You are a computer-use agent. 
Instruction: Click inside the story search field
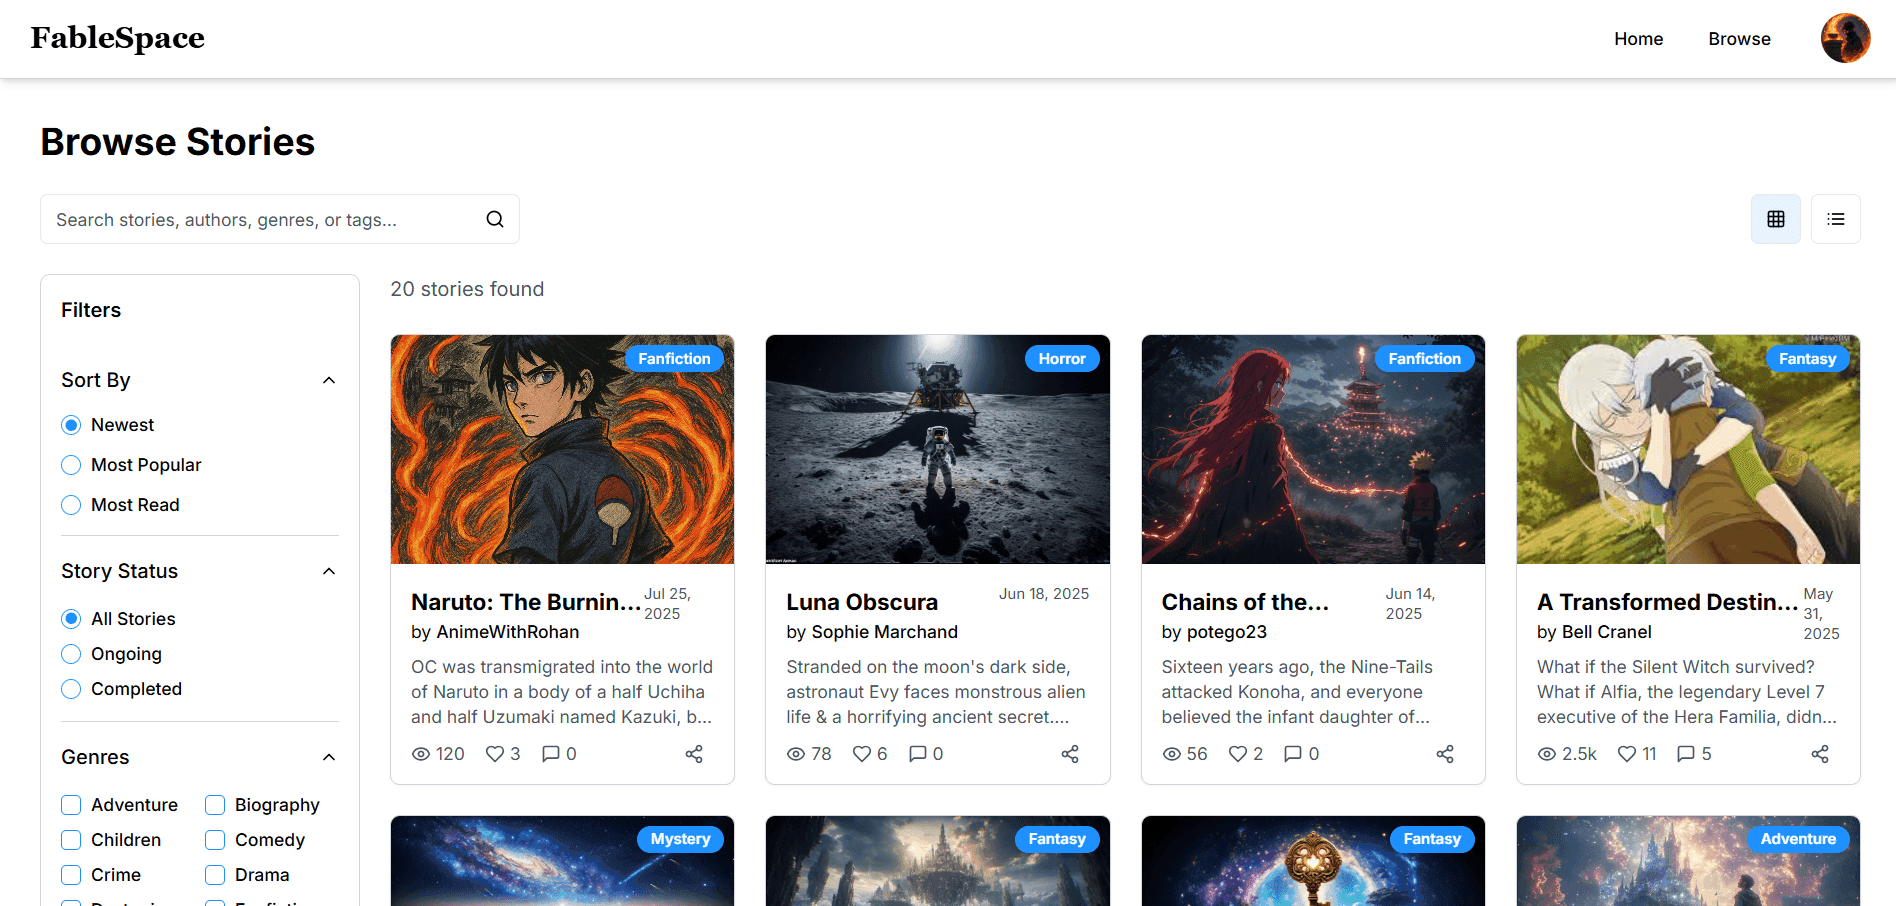pyautogui.click(x=250, y=218)
